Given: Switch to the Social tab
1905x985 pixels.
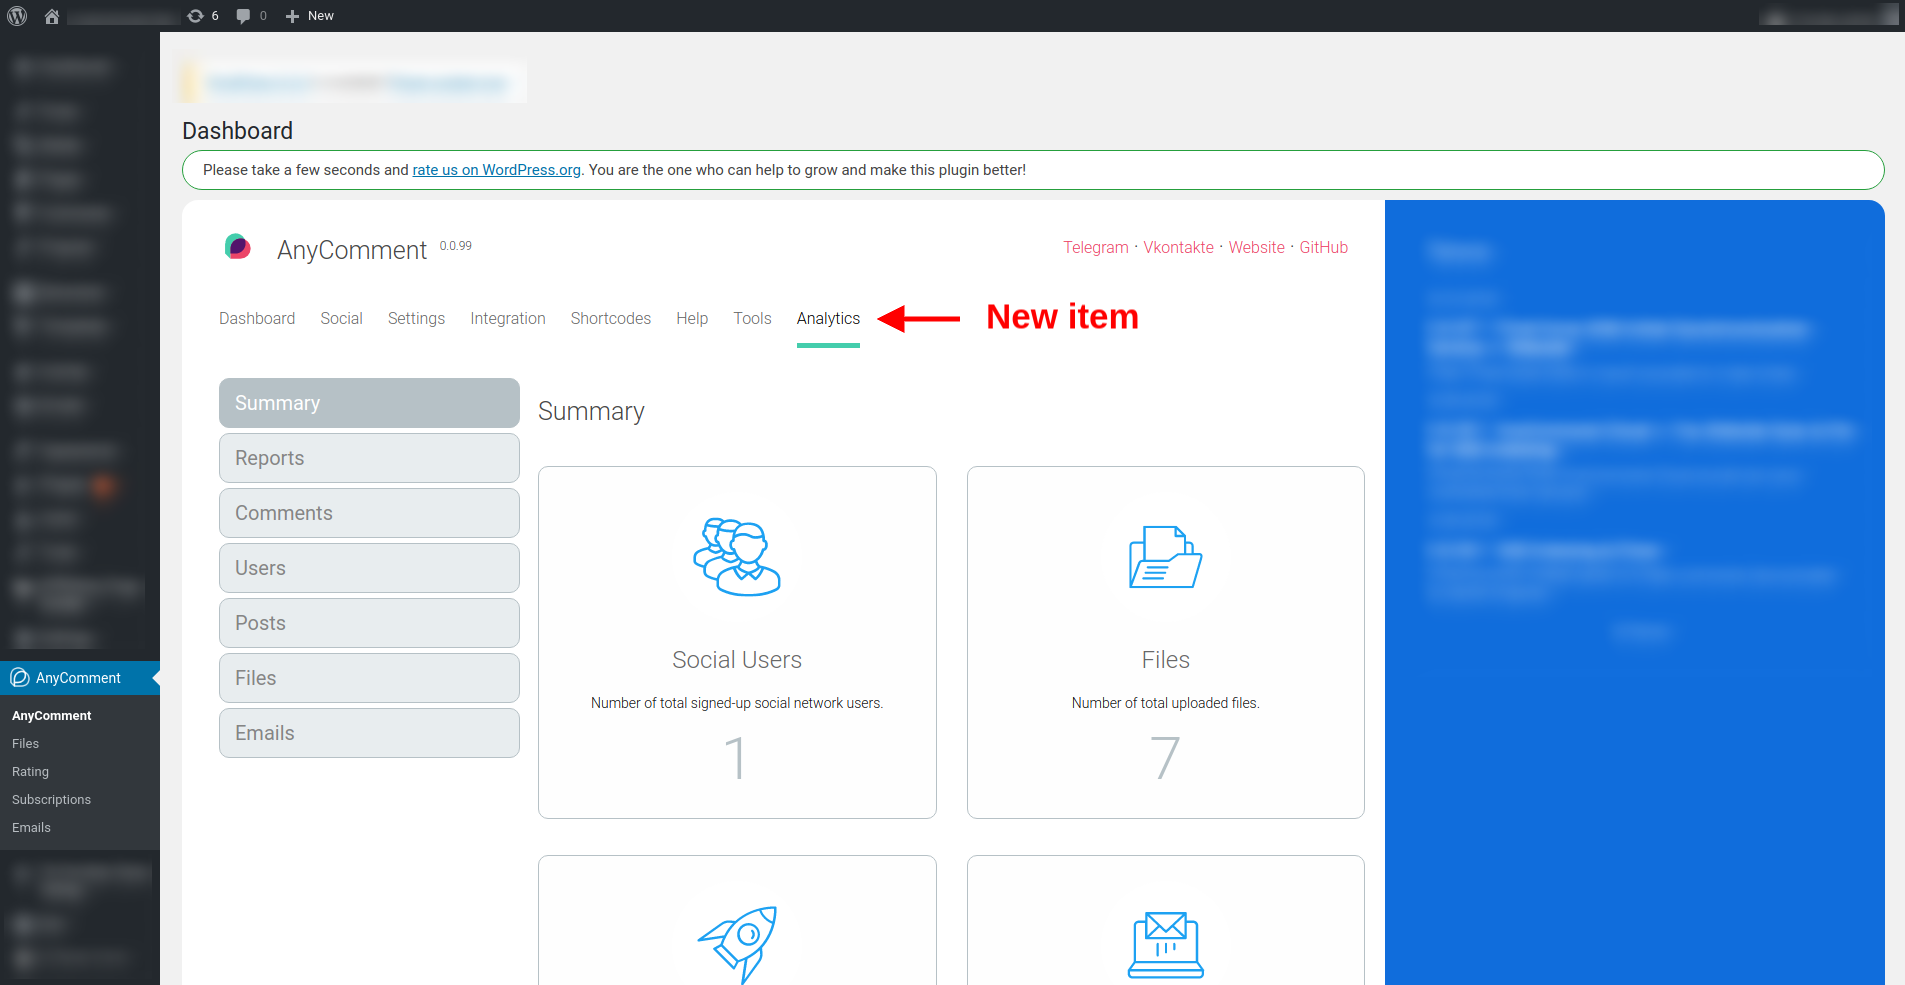Looking at the screenshot, I should (x=341, y=318).
